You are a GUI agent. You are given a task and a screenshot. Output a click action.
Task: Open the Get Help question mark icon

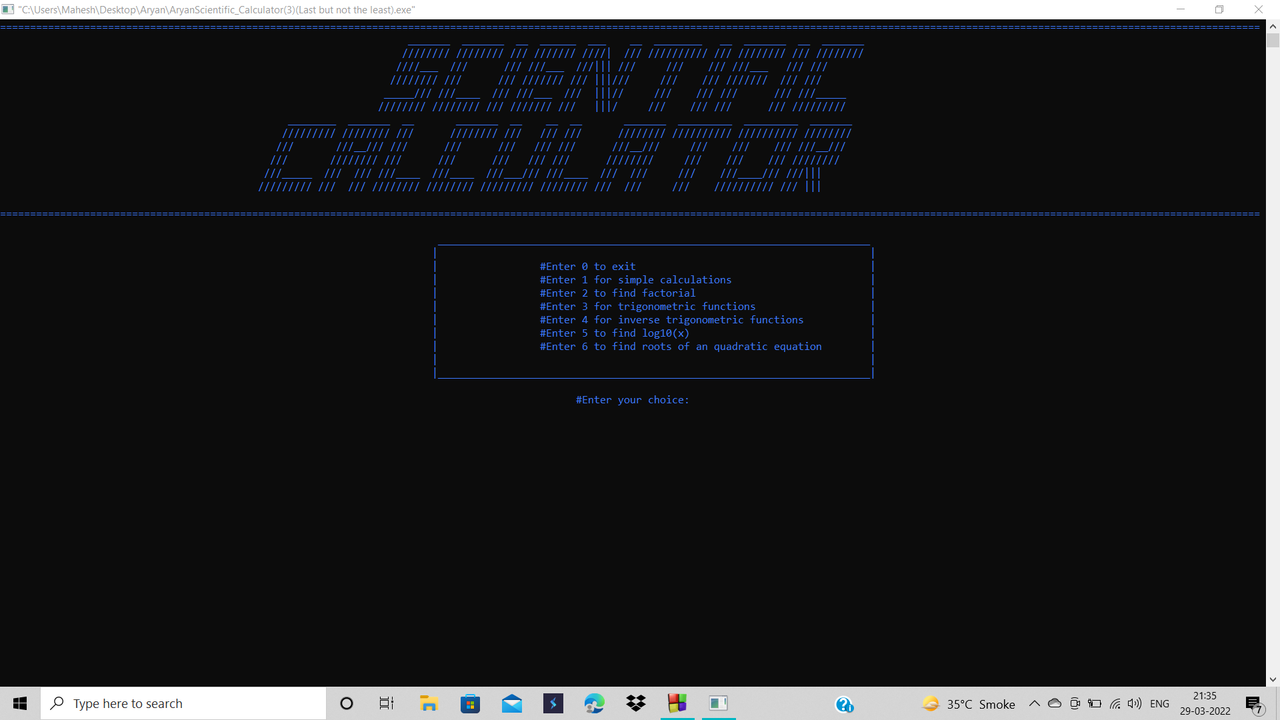[x=844, y=704]
